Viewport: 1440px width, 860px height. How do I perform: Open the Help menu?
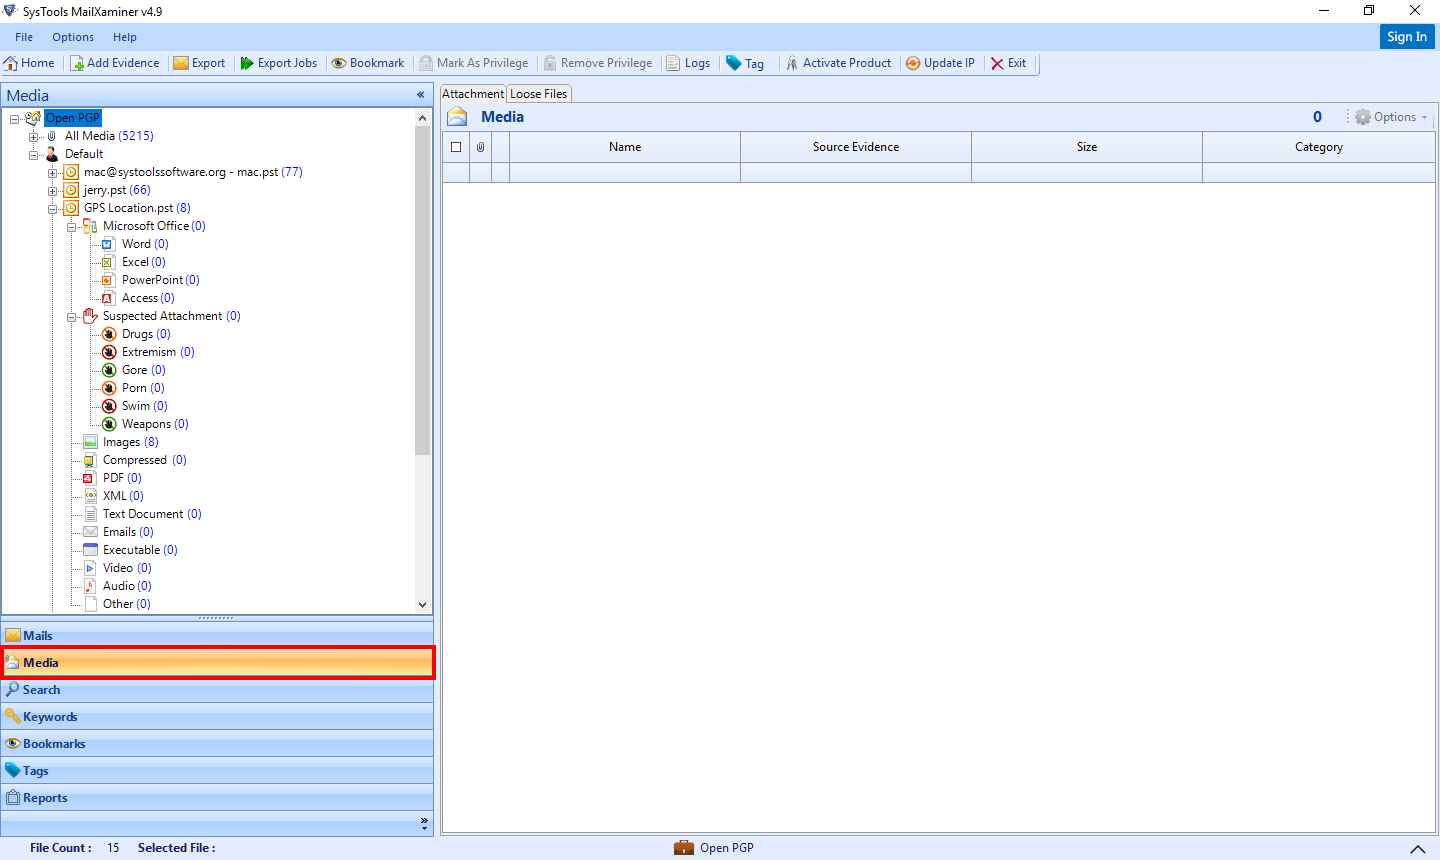click(125, 37)
